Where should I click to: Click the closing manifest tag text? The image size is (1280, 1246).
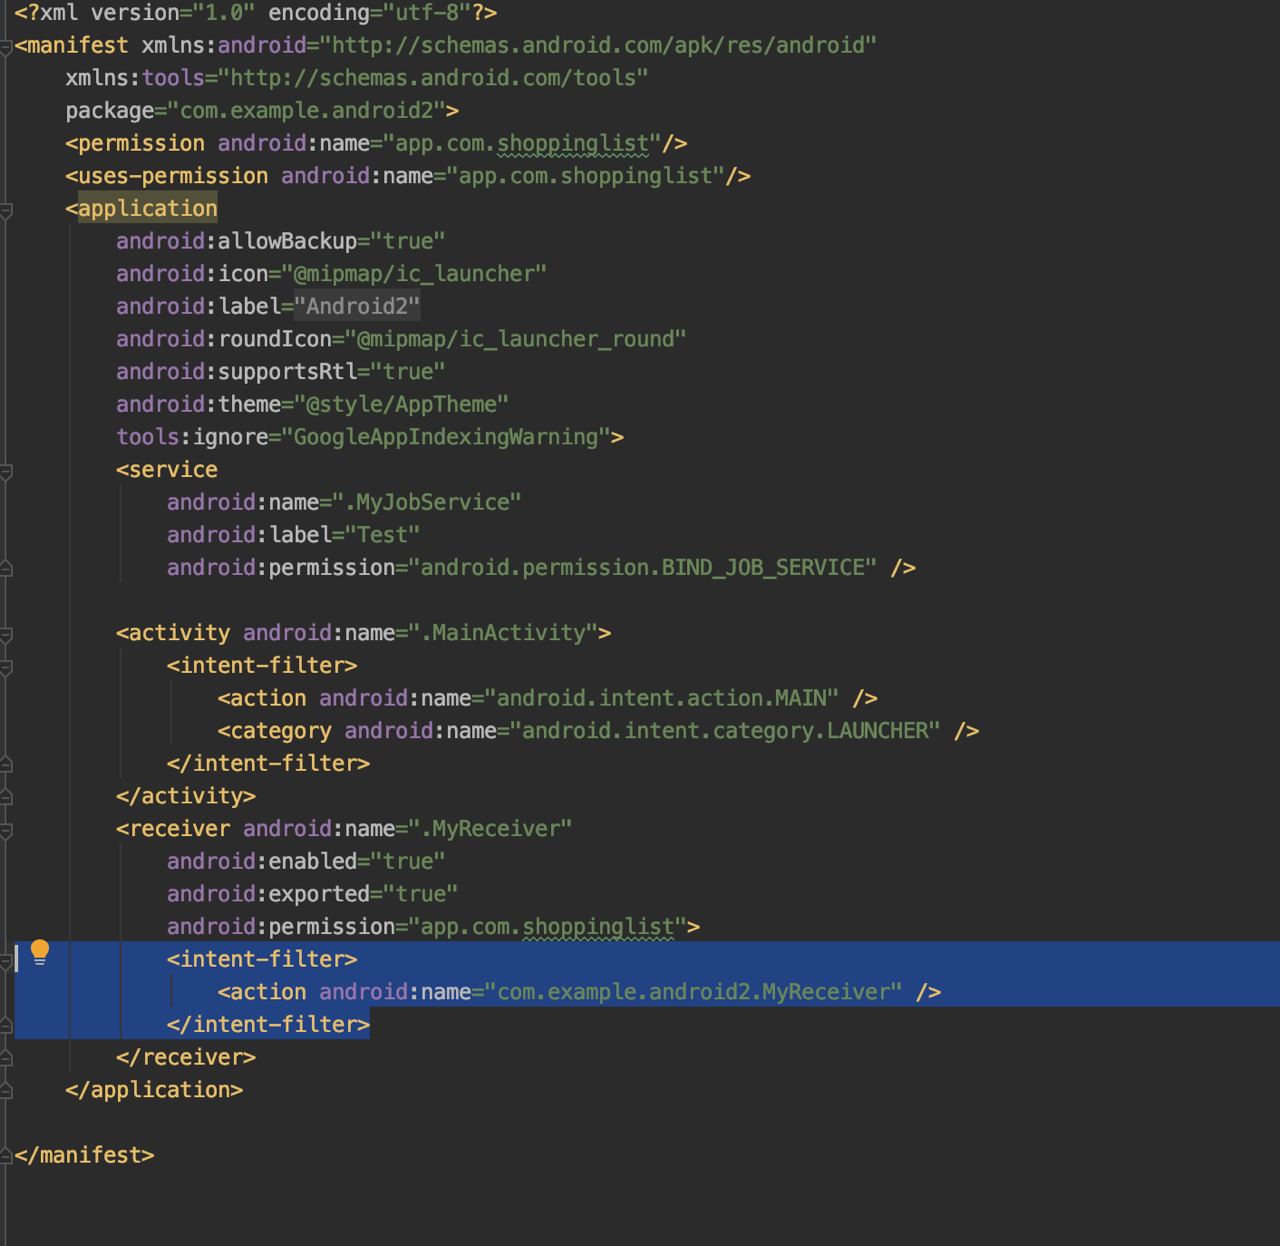coord(84,1156)
